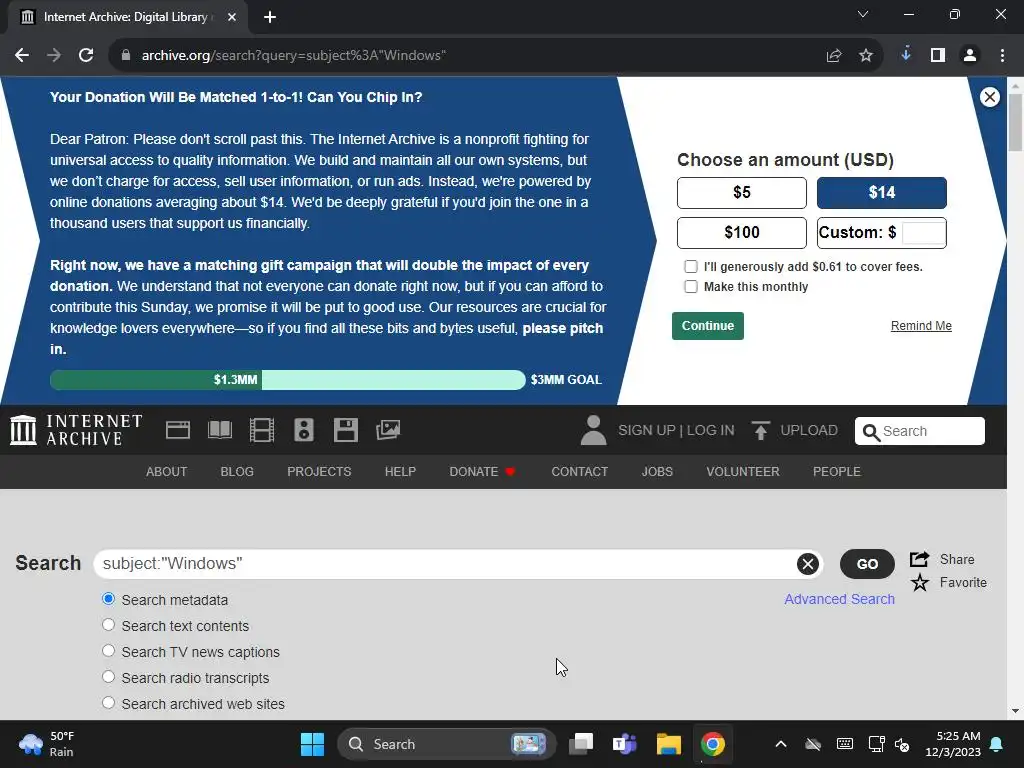Image resolution: width=1024 pixels, height=768 pixels.
Task: Open the Images icon
Action: click(388, 430)
